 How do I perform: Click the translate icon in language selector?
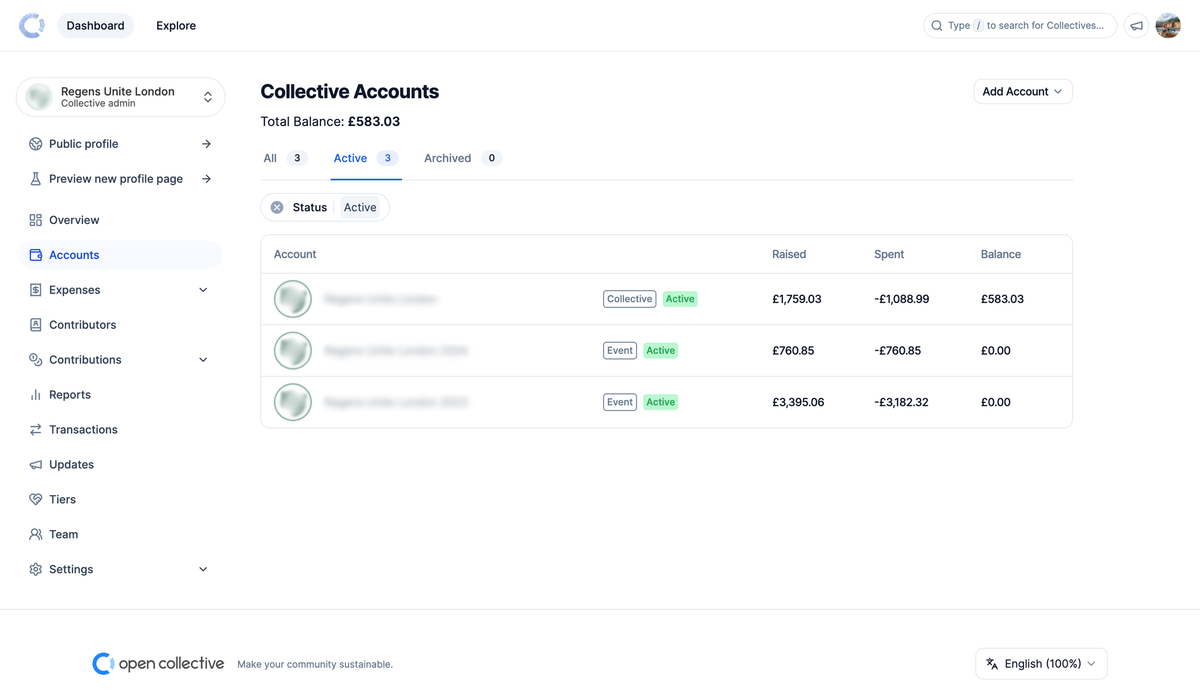pyautogui.click(x=992, y=664)
